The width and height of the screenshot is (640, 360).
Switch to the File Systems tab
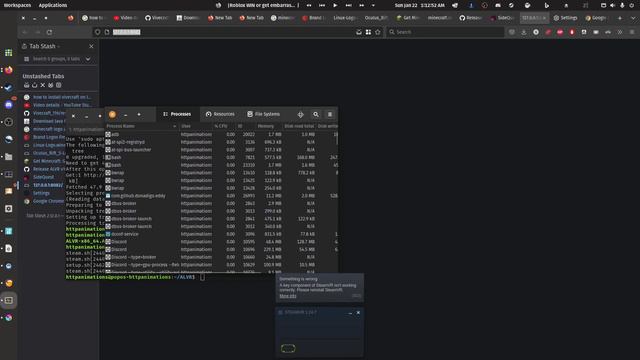tap(264, 114)
